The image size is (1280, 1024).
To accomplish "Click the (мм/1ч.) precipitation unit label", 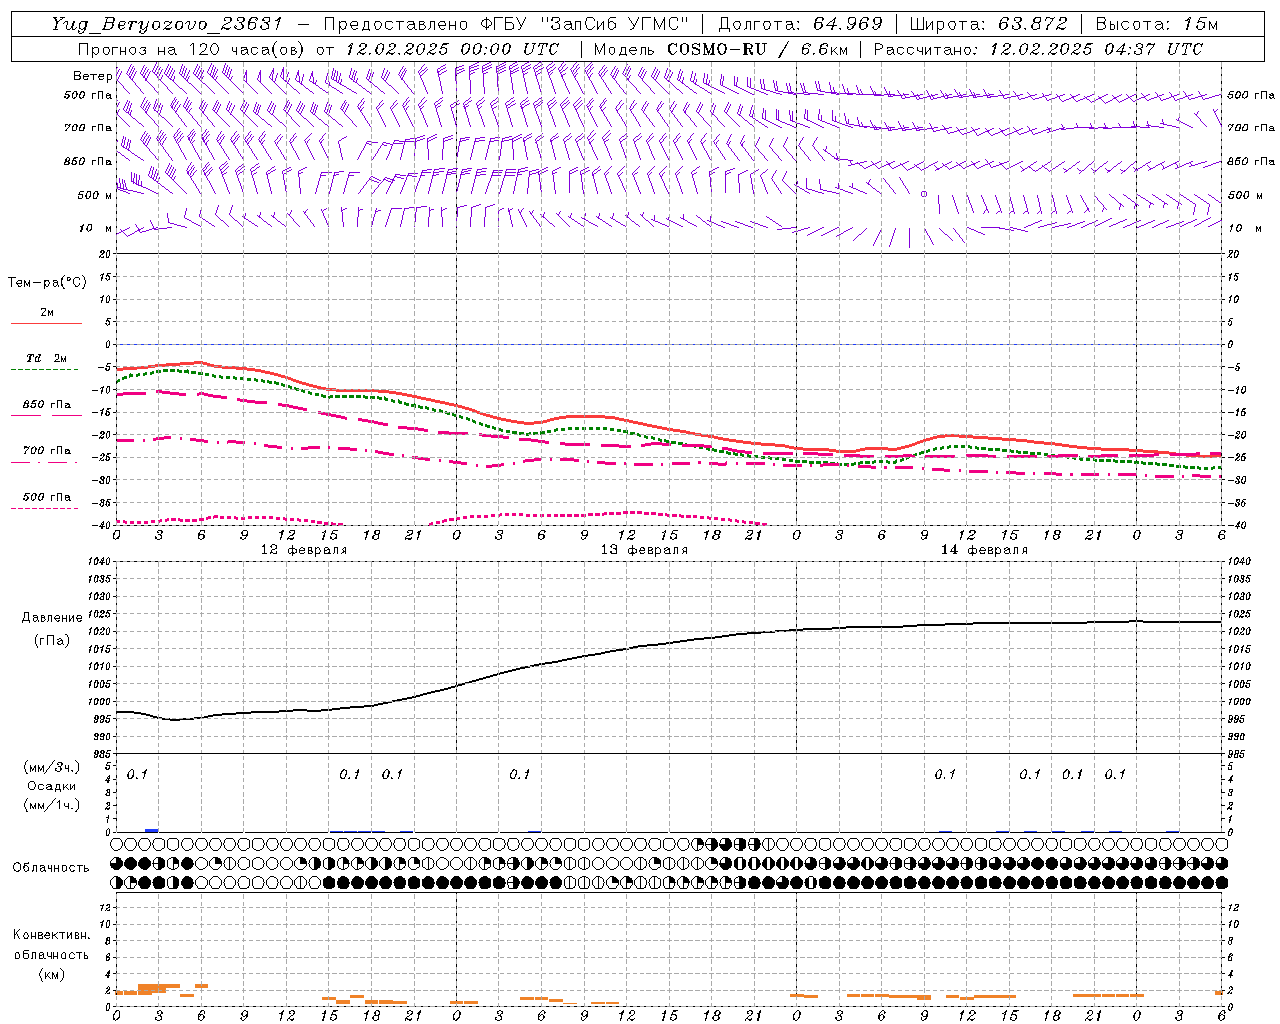I will (52, 805).
